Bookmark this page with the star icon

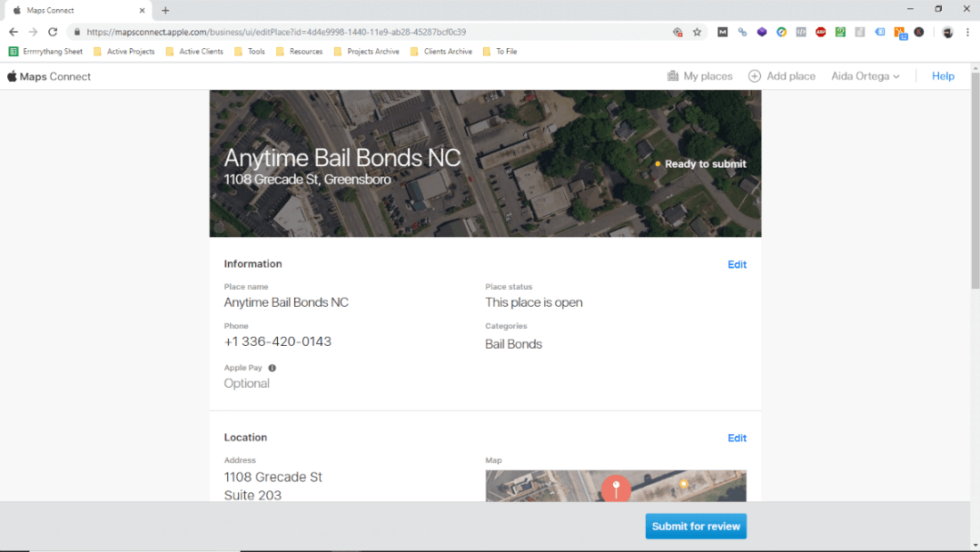(x=697, y=32)
